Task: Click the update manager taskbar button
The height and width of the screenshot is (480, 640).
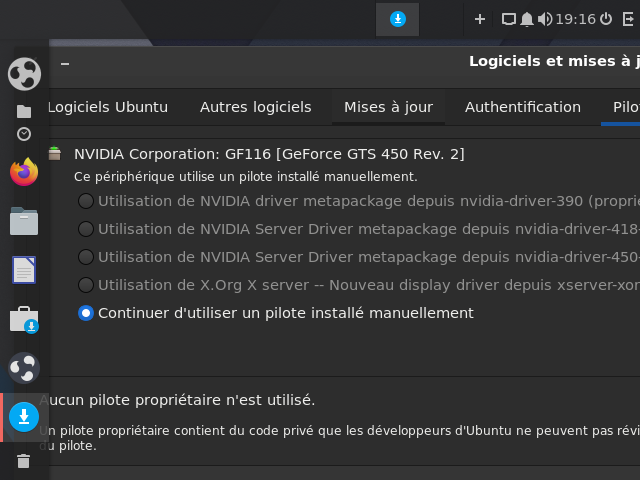Action: [x=397, y=19]
